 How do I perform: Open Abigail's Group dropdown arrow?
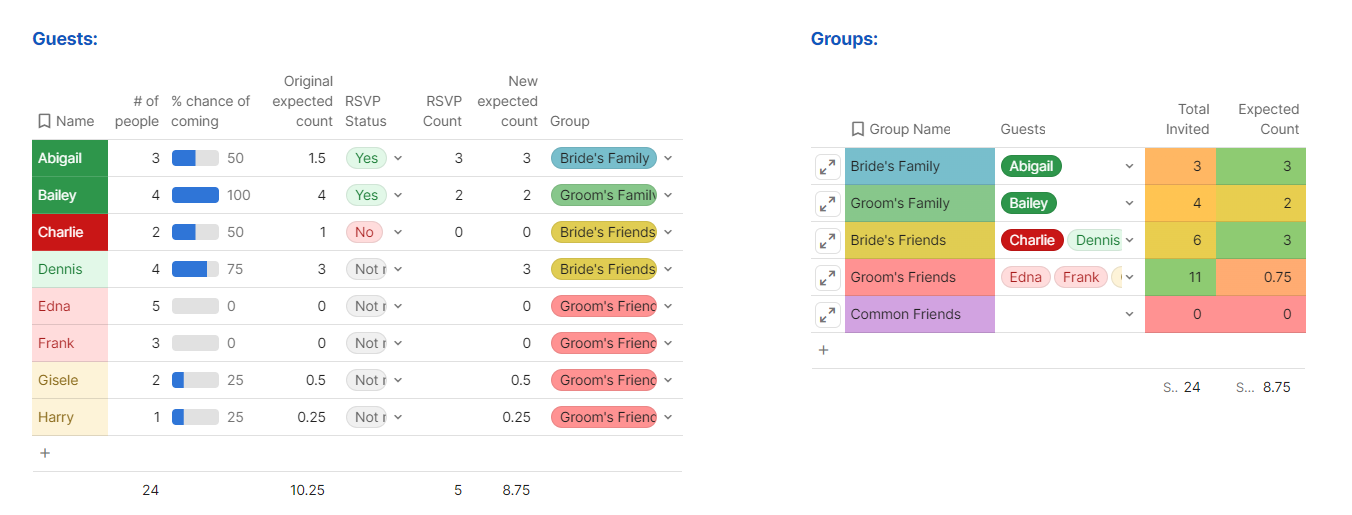tap(668, 158)
